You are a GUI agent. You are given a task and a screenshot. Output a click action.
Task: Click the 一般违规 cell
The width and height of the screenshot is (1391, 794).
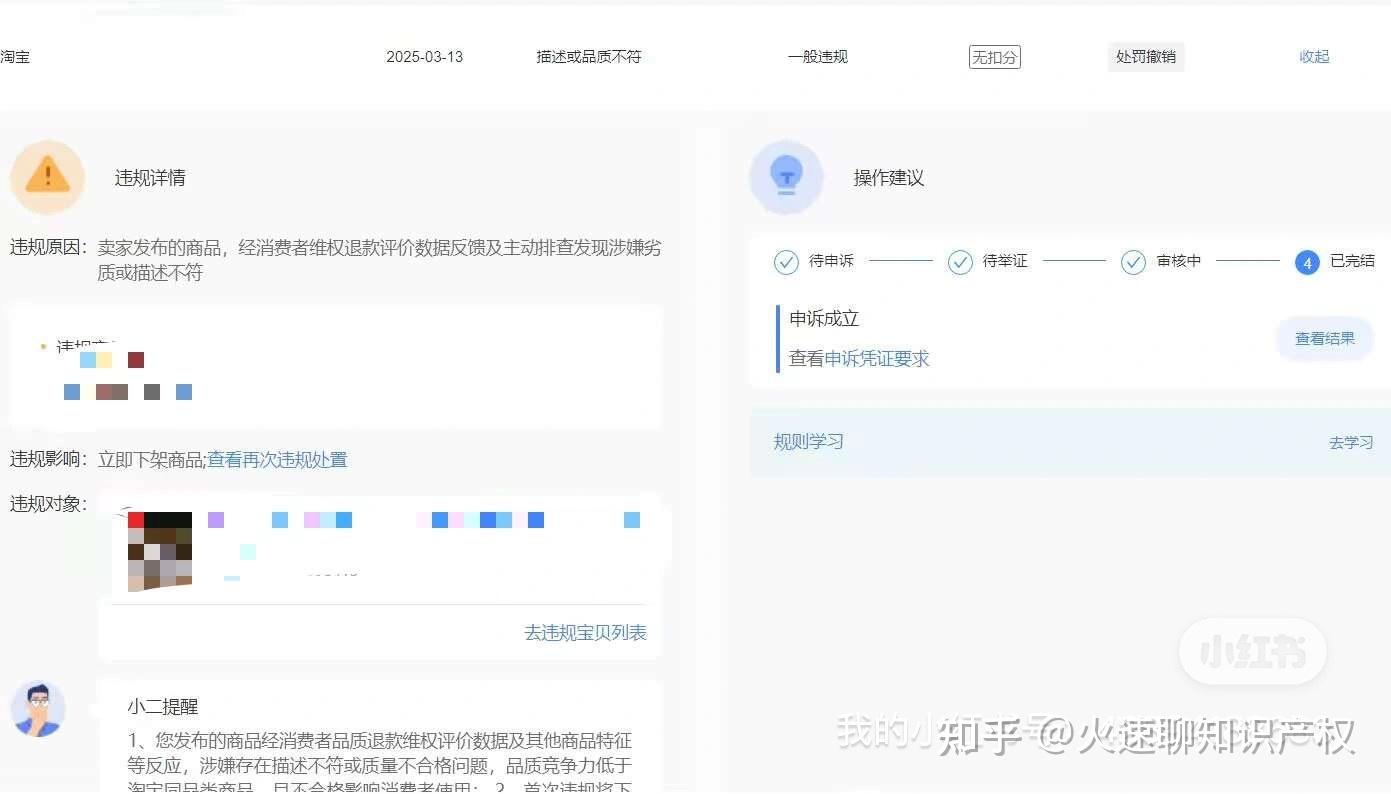tap(818, 57)
